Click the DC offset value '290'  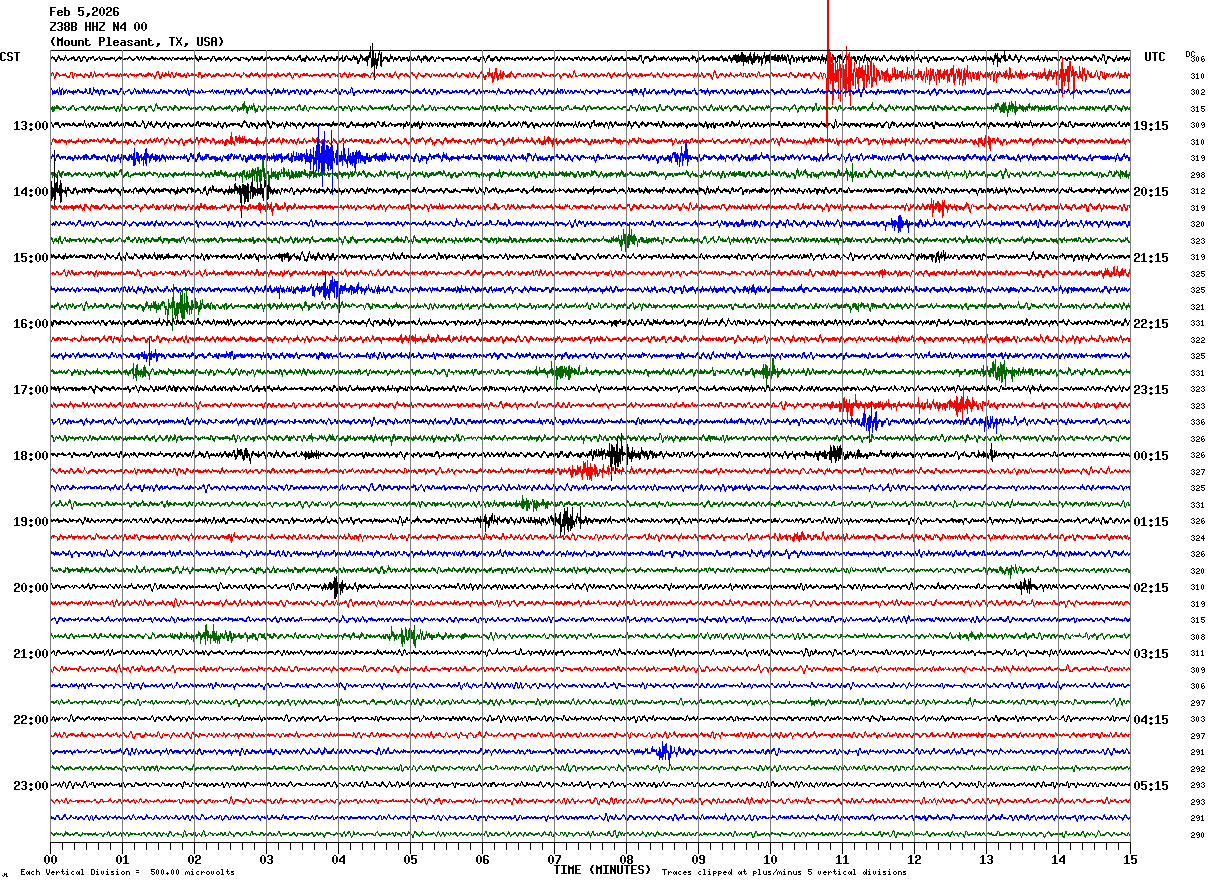pos(1197,835)
